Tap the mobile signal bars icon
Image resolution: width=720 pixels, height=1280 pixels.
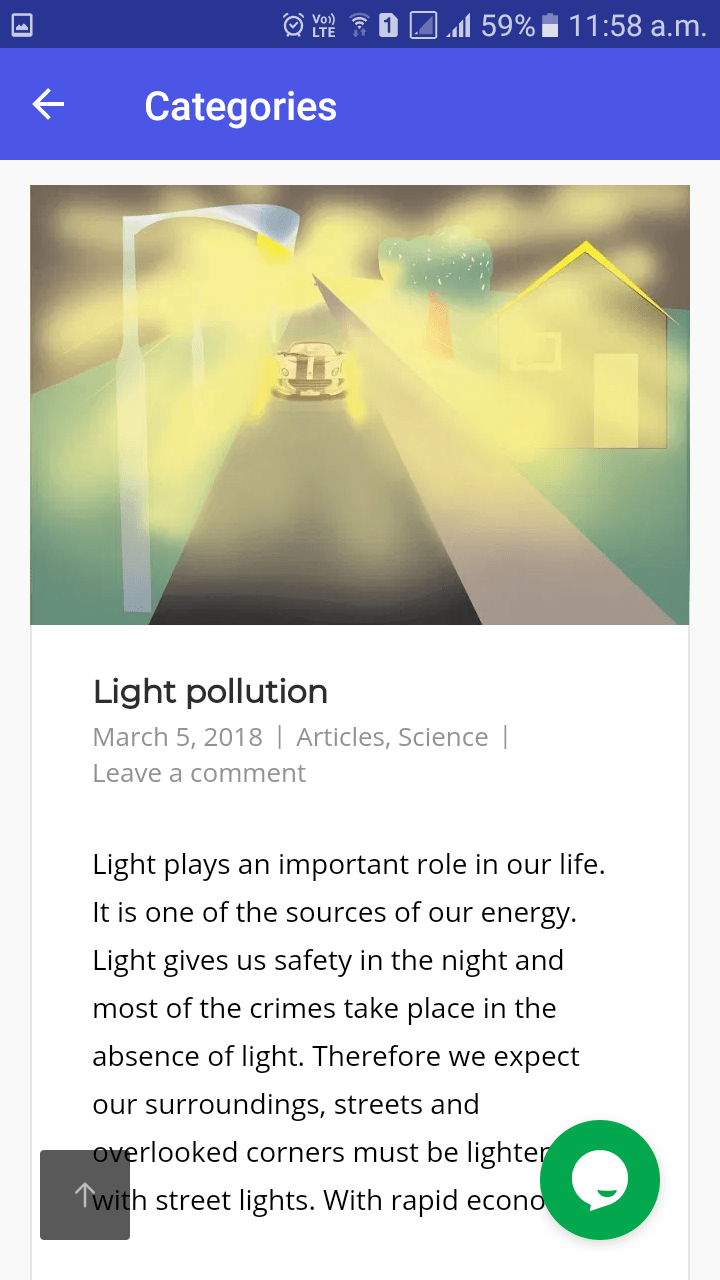click(459, 25)
